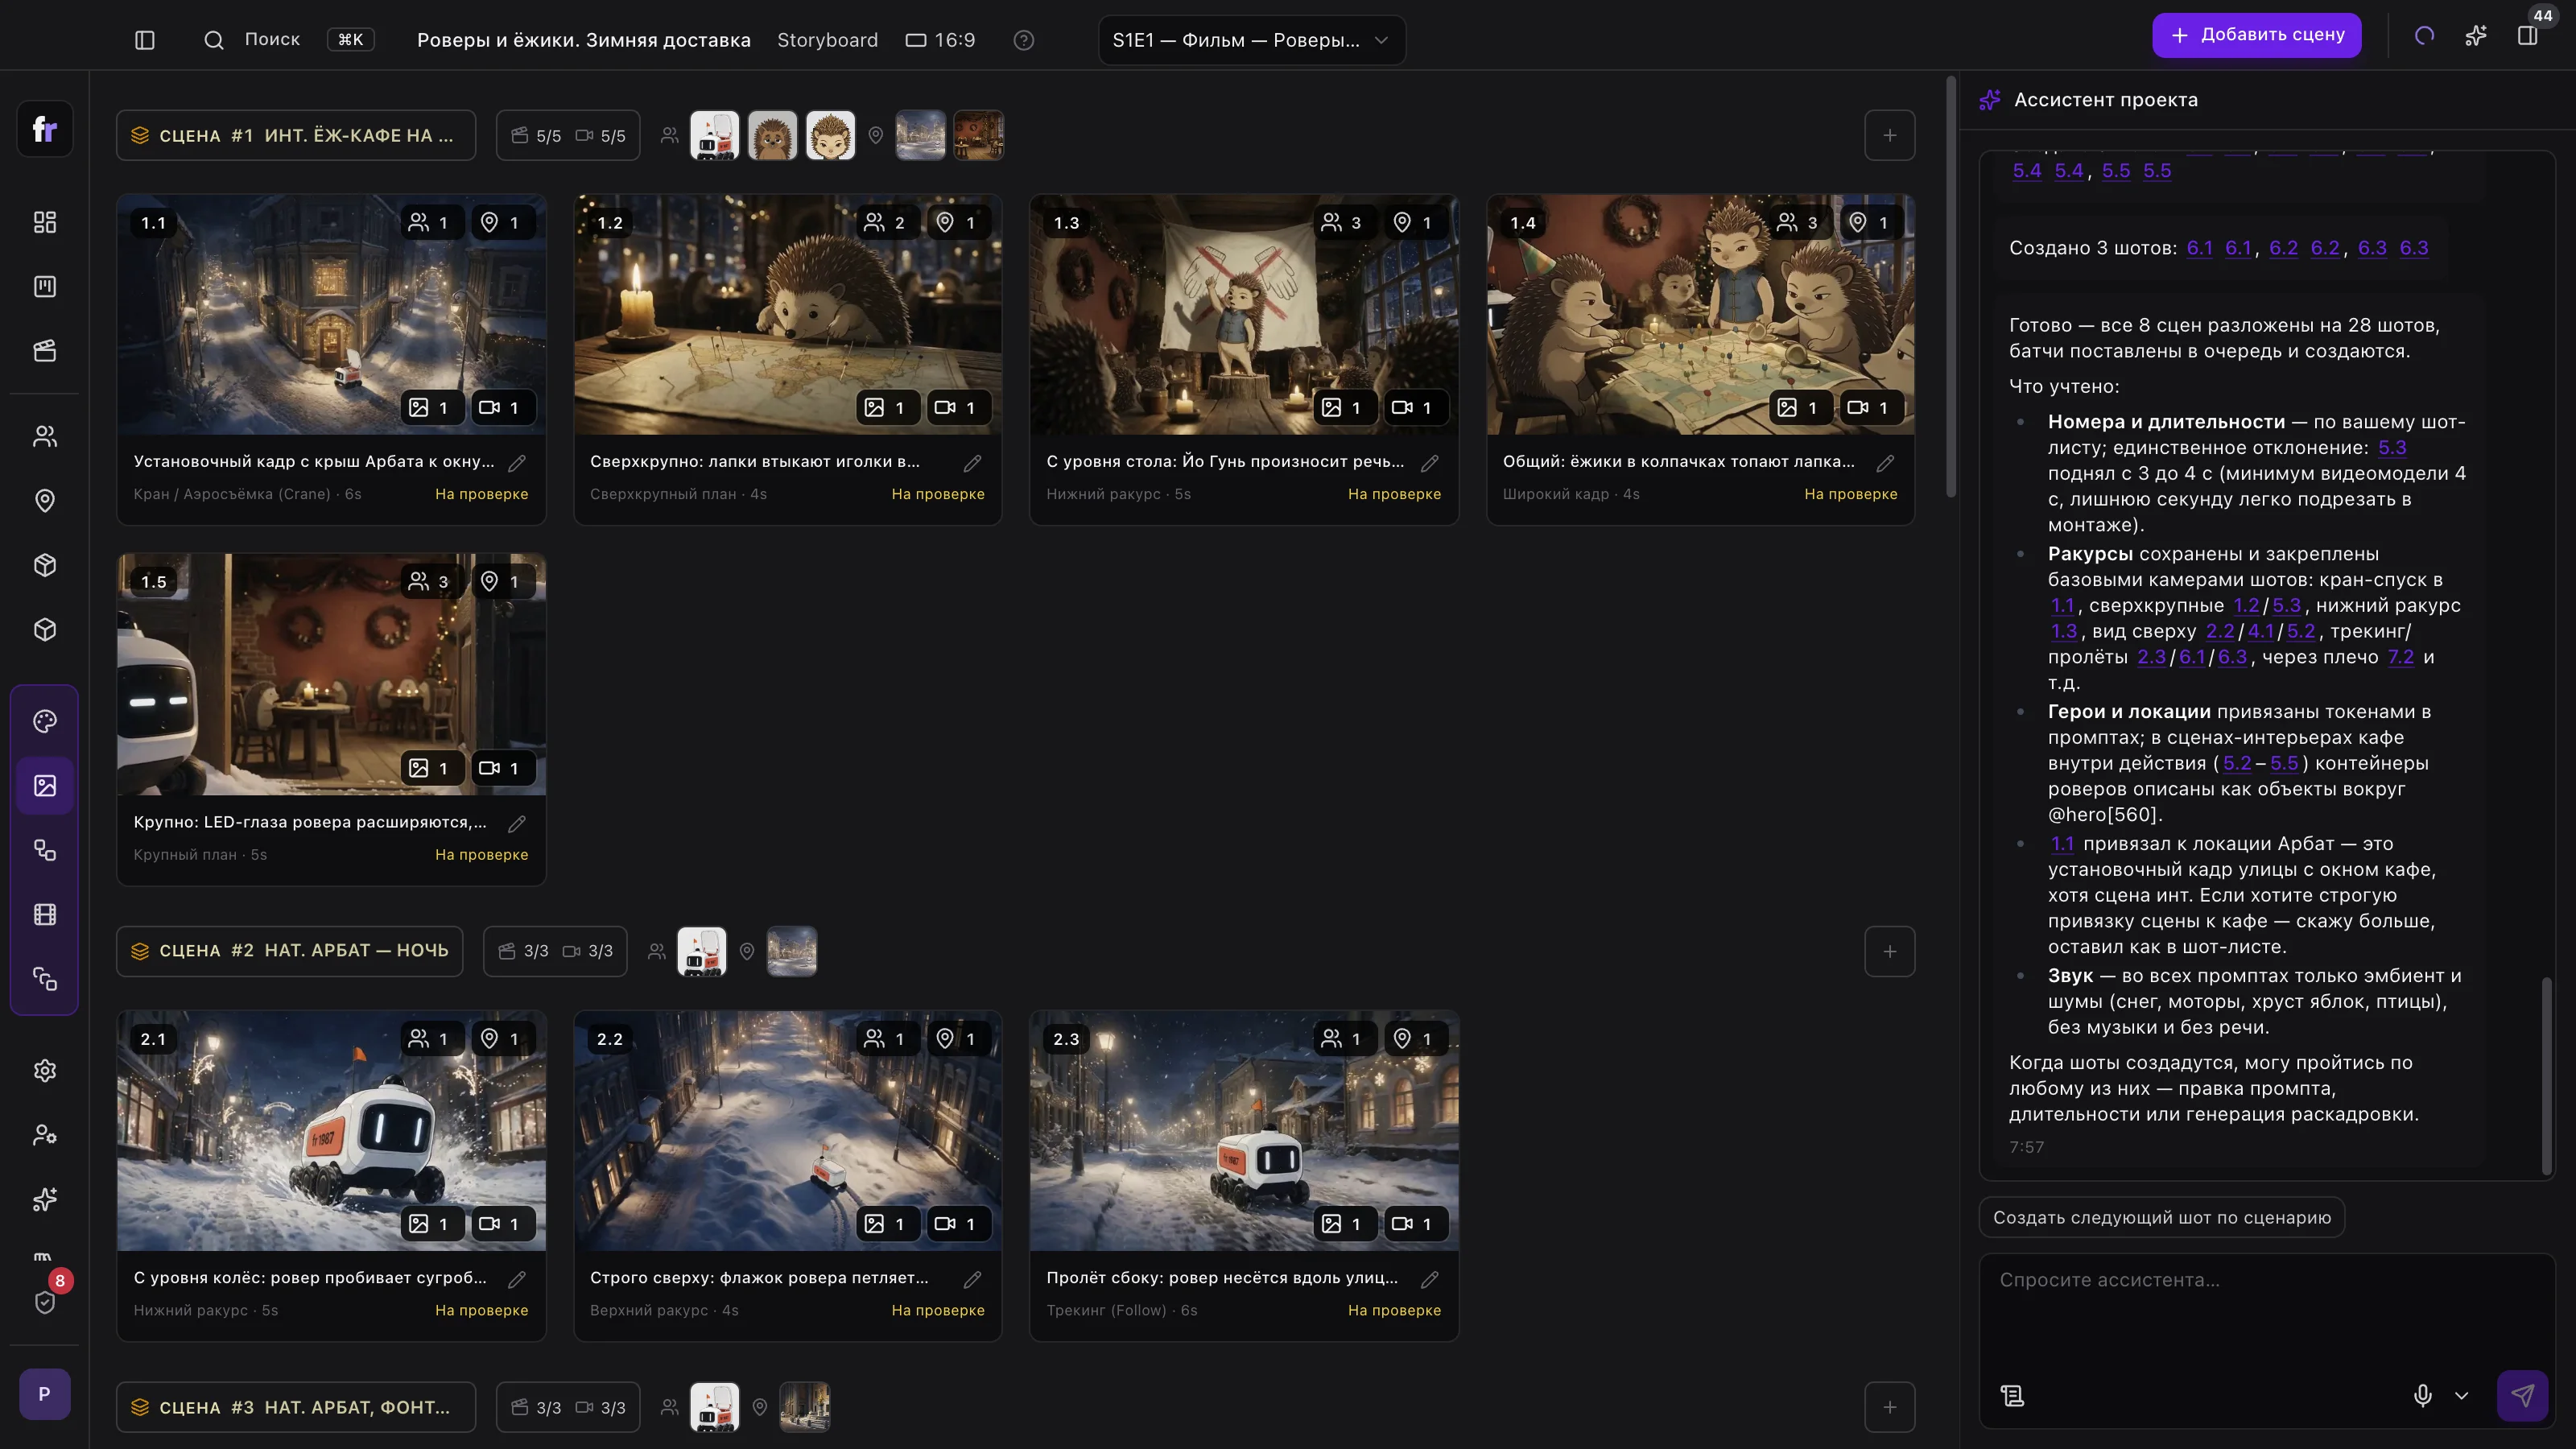Open shot 1.2 hedgehog map thumbnail
2576x1449 pixels.
(x=788, y=315)
